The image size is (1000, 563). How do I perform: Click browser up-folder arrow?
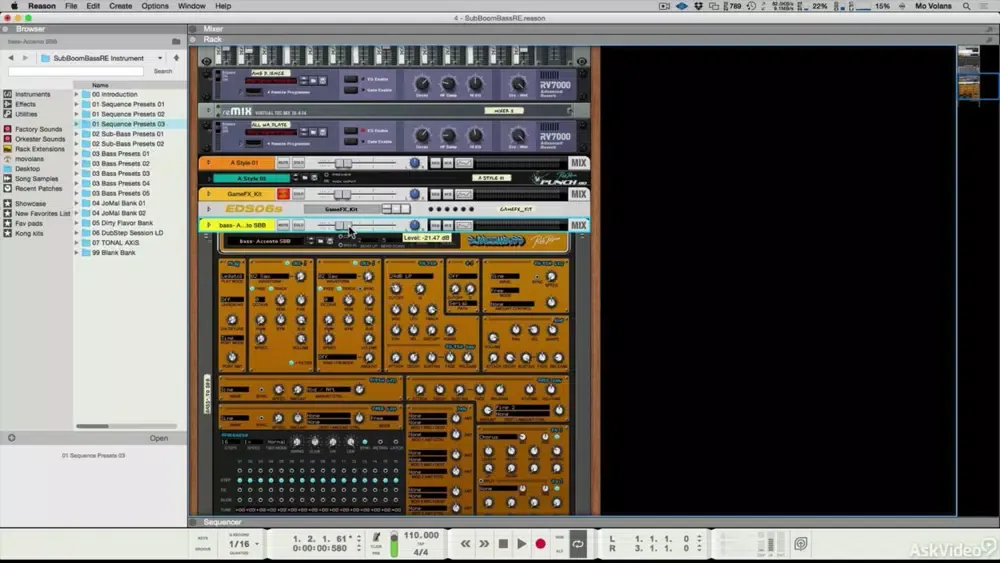(176, 58)
